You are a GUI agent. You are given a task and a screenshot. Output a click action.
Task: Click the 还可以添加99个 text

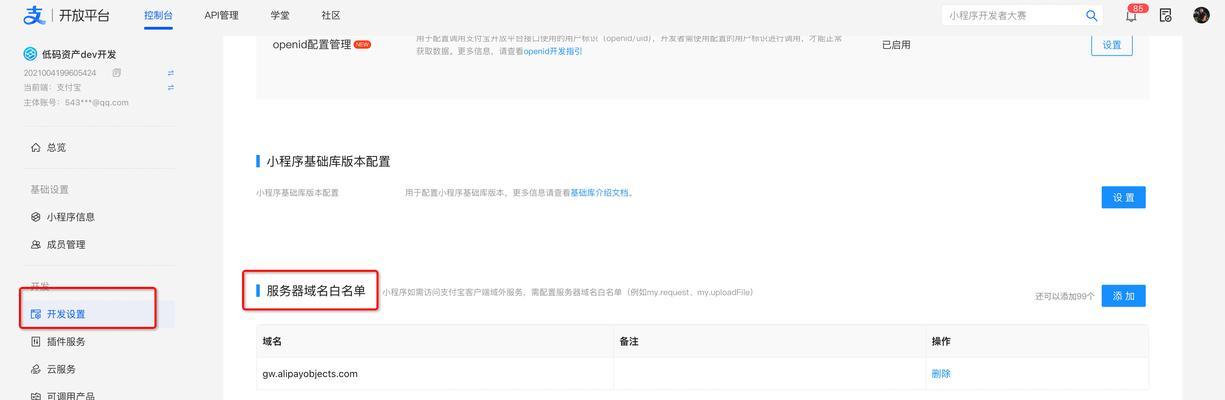pos(1065,297)
